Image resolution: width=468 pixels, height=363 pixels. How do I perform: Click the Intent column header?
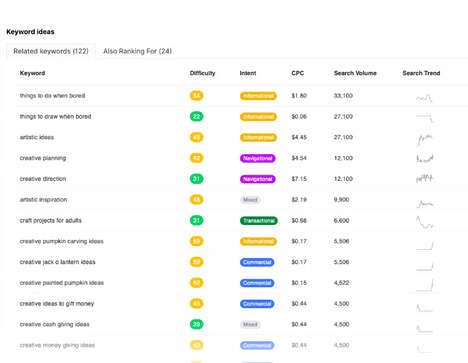(248, 73)
